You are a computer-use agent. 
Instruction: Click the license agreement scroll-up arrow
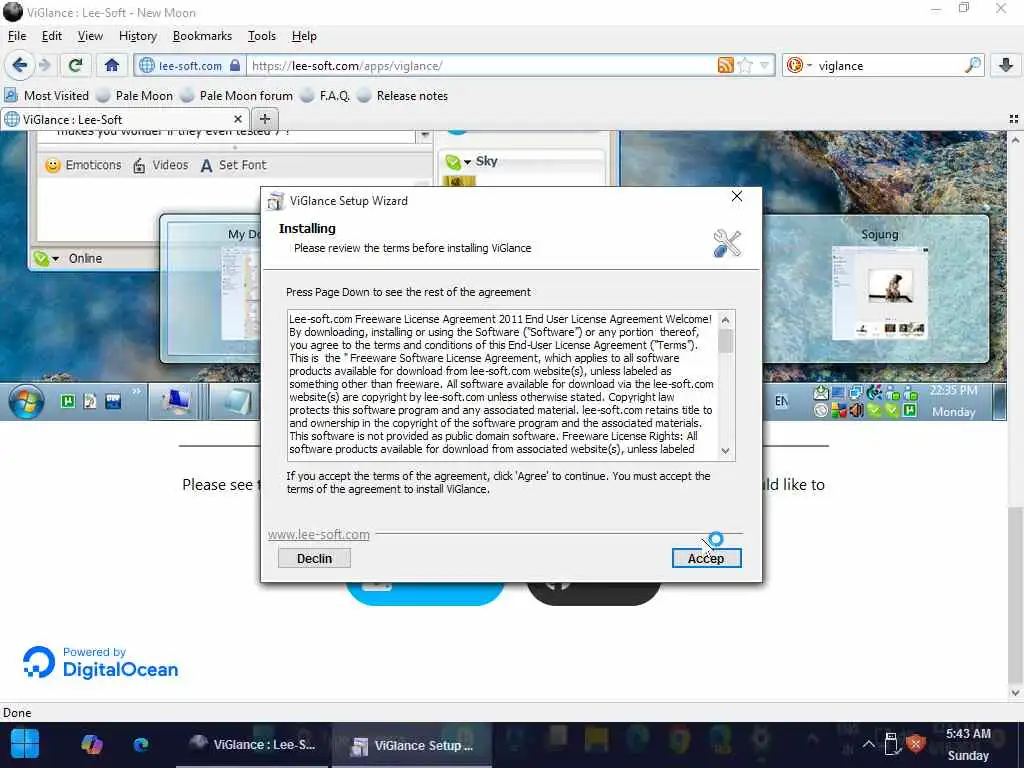[x=725, y=319]
